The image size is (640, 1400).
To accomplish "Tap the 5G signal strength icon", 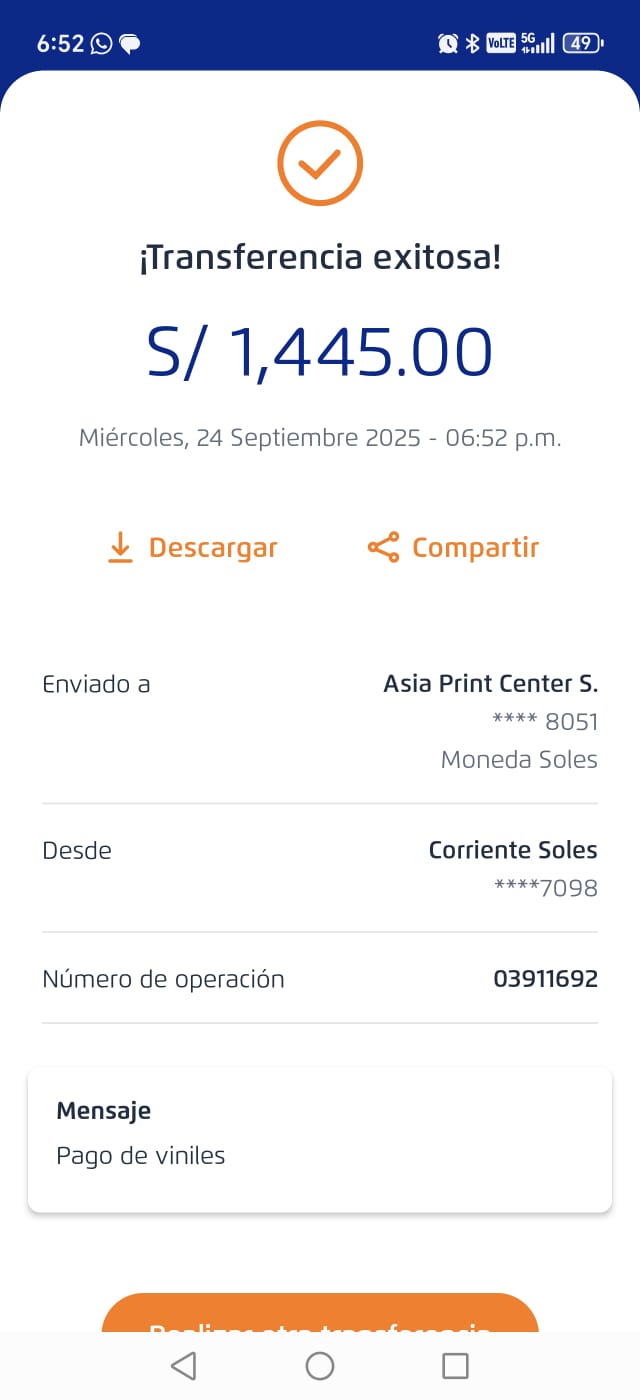I will pyautogui.click(x=538, y=43).
